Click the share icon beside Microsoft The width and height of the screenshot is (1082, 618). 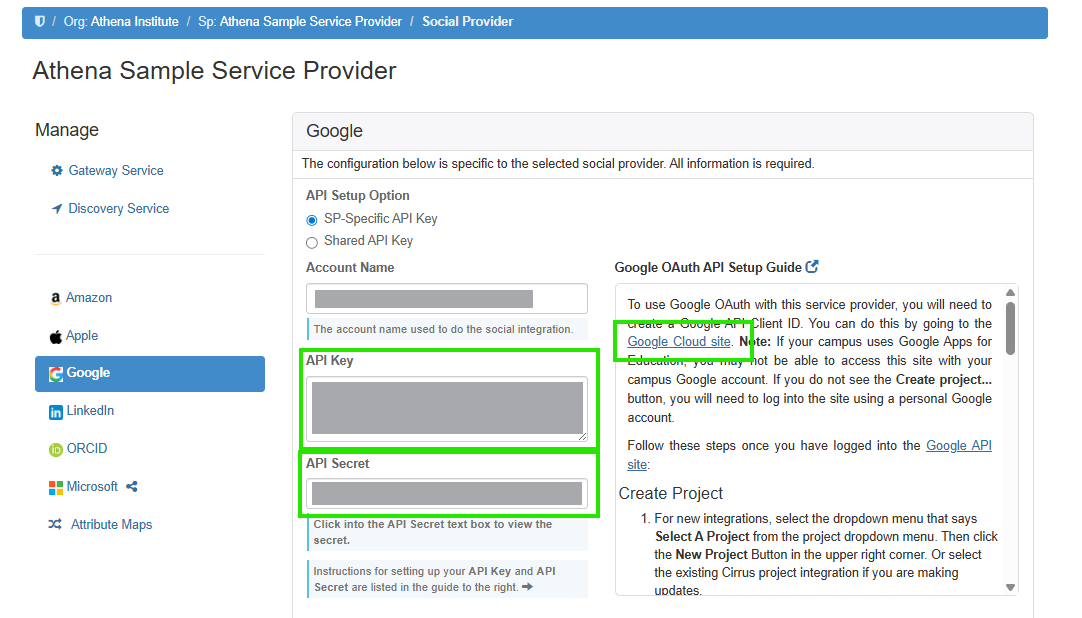[132, 487]
